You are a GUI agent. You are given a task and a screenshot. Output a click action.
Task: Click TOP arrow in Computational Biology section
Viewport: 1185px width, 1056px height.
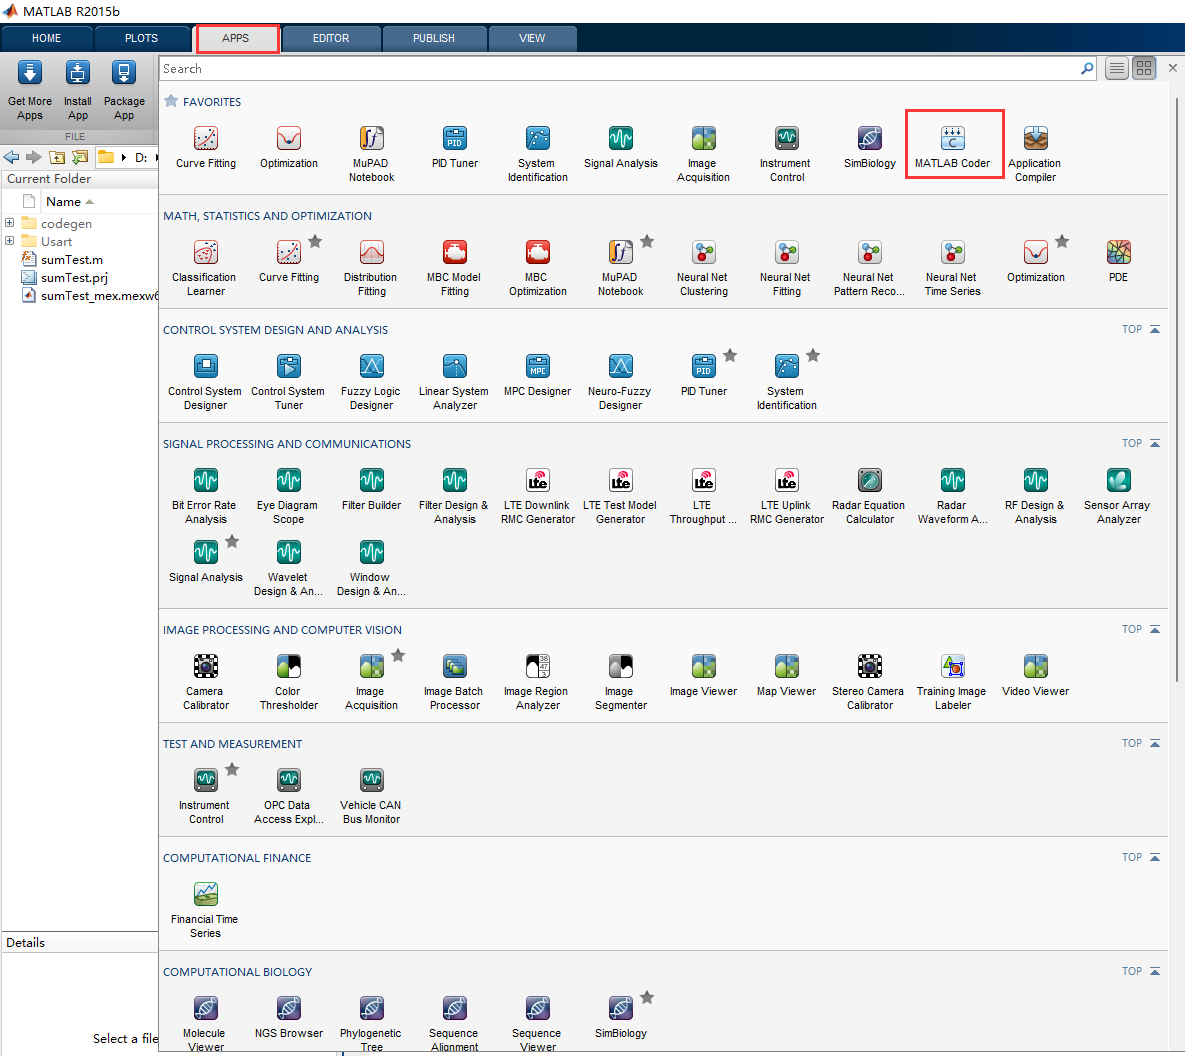1155,971
